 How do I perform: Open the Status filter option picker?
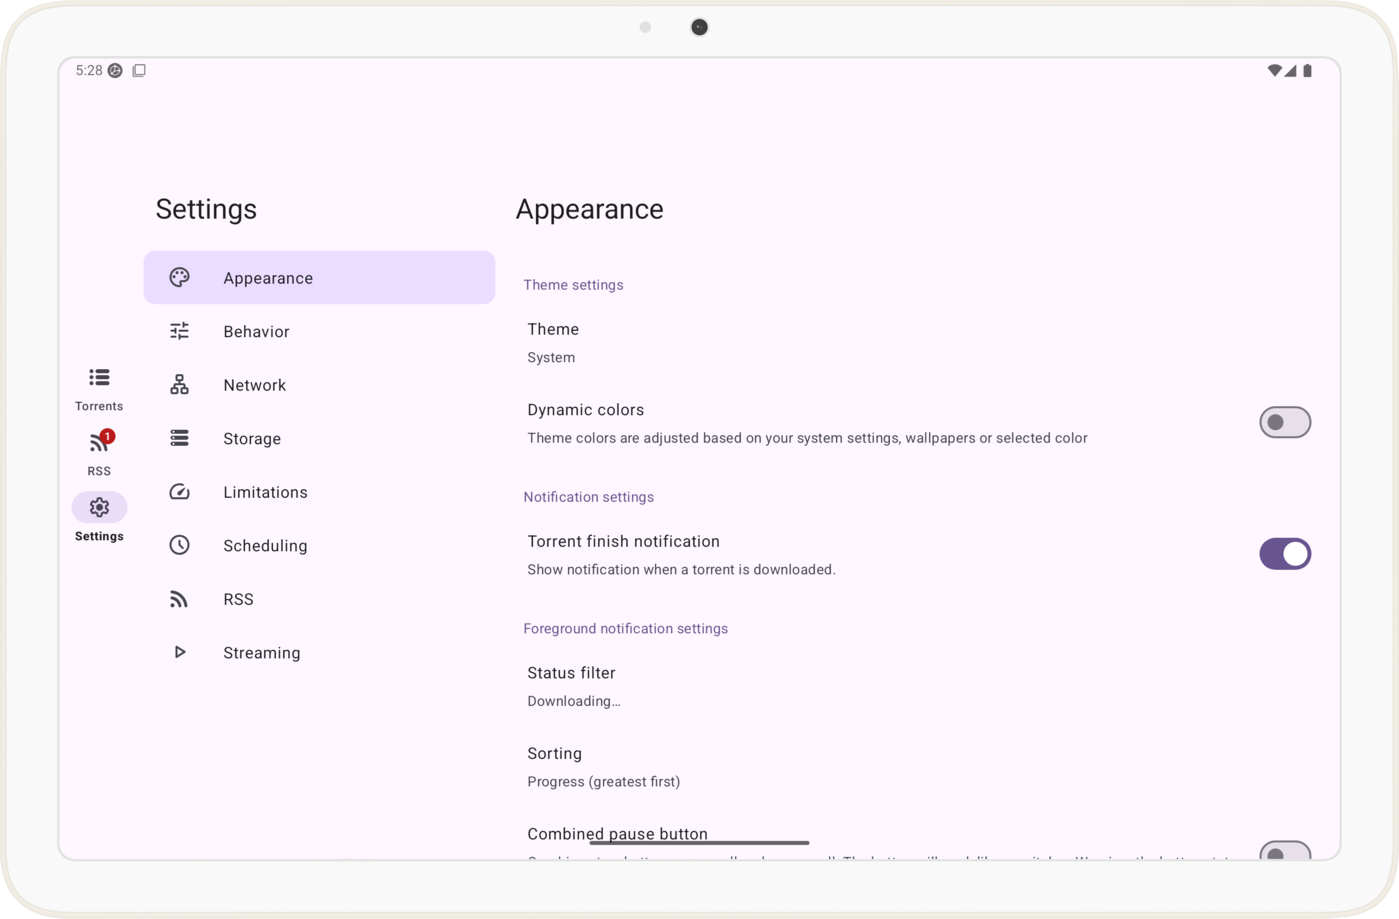click(x=573, y=686)
